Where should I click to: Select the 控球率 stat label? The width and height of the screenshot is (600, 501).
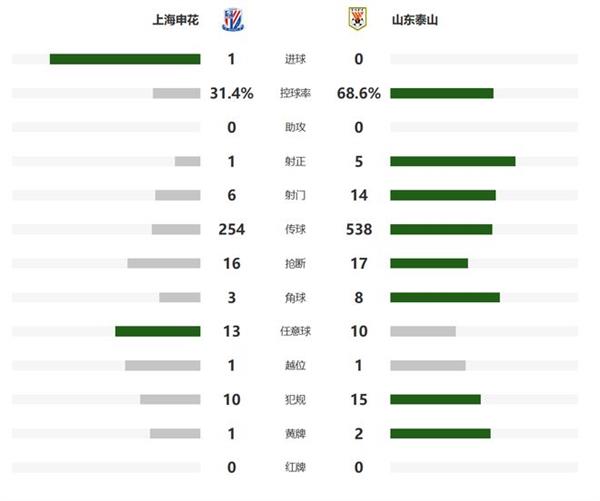pyautogui.click(x=295, y=93)
